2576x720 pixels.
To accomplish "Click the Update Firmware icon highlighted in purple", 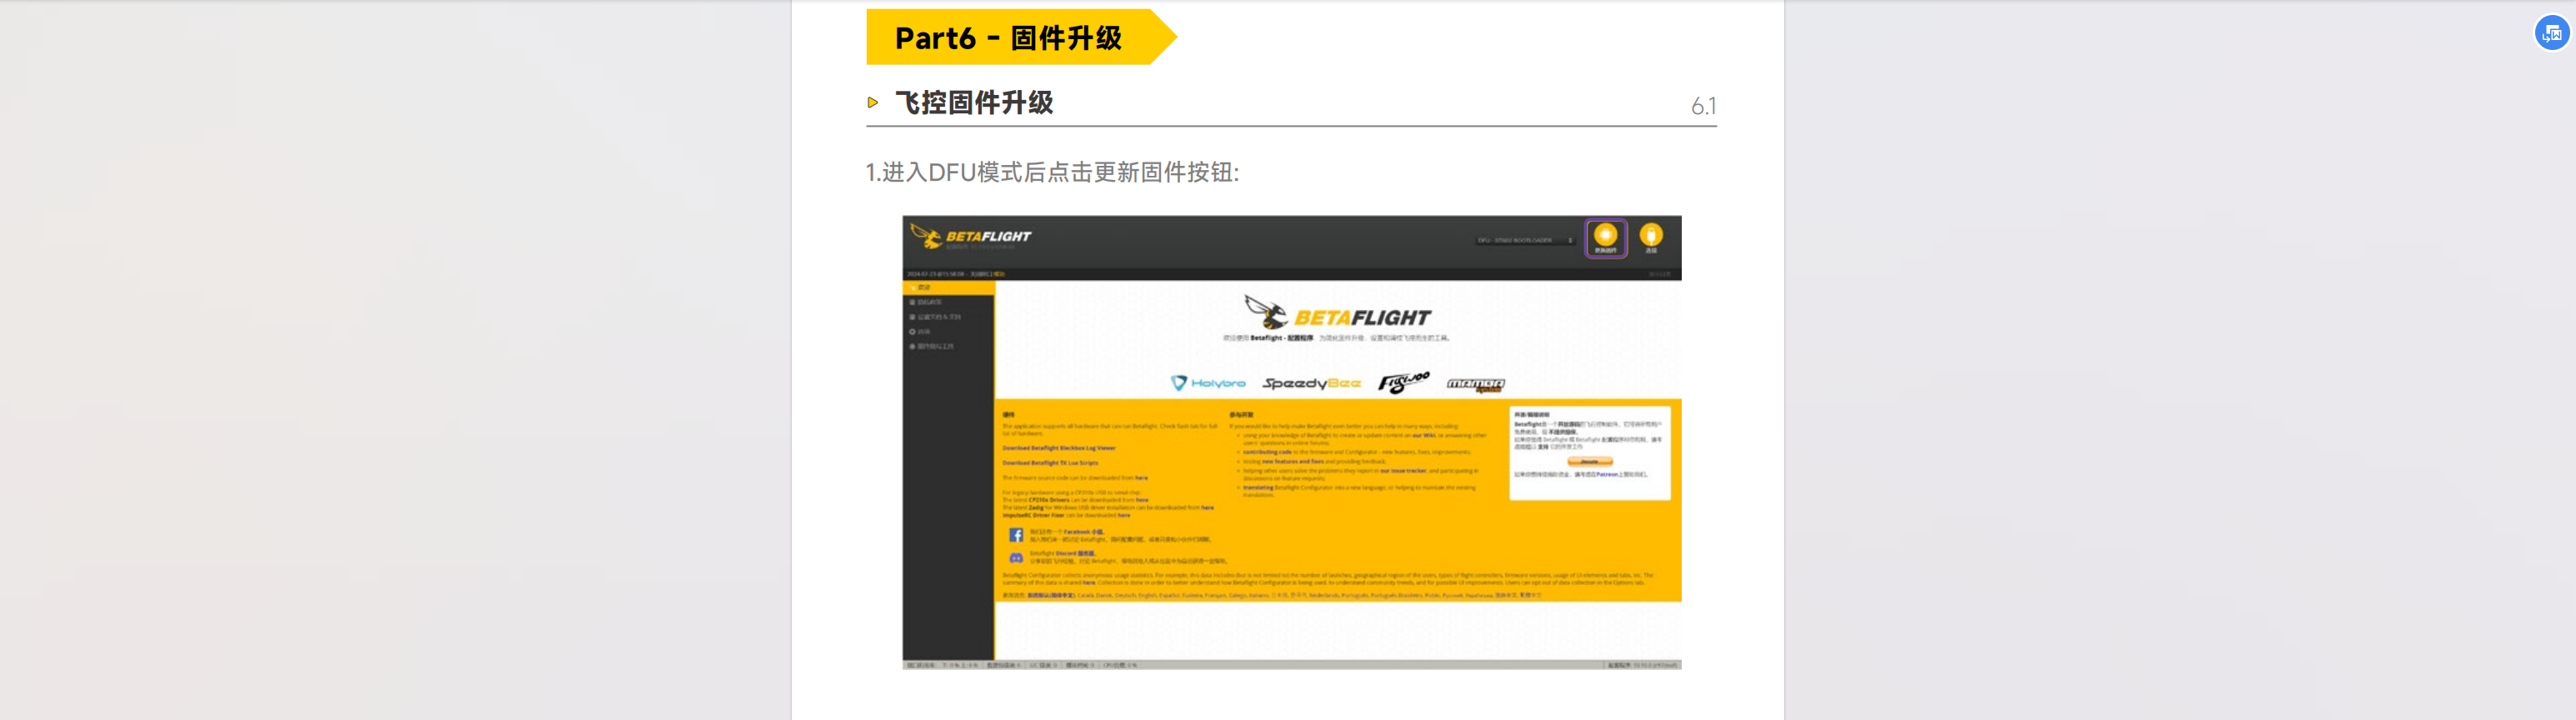I will click(1605, 238).
